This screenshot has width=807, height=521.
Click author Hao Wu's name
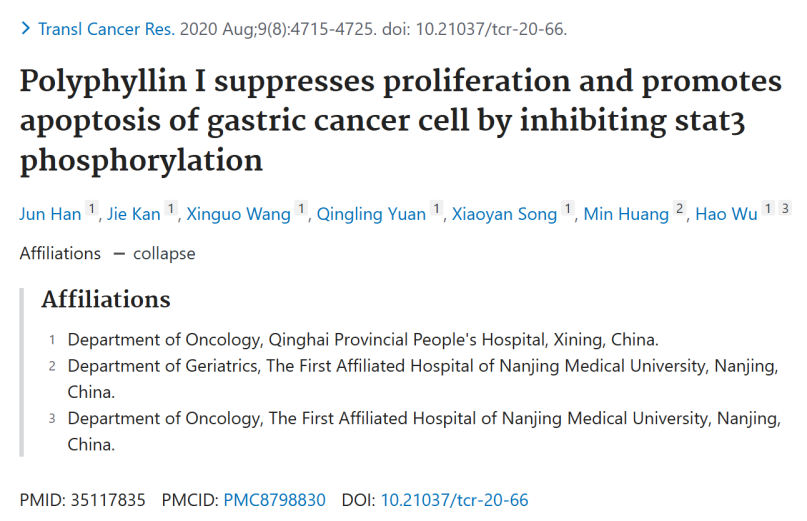pos(726,214)
